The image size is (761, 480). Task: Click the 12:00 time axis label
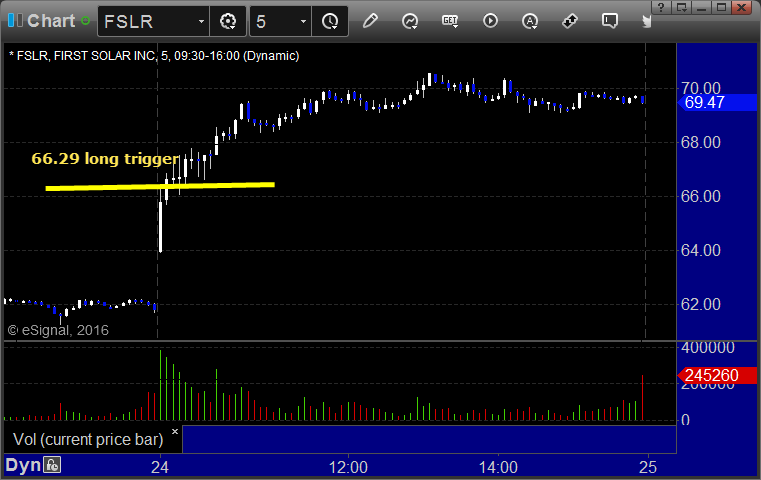click(348, 467)
